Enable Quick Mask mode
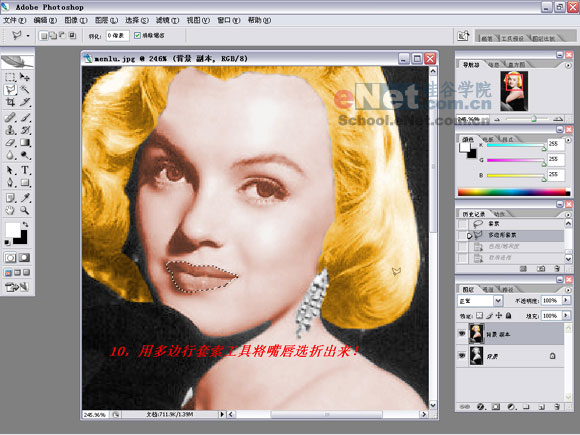Screen dimensions: 580x435 coord(24,258)
